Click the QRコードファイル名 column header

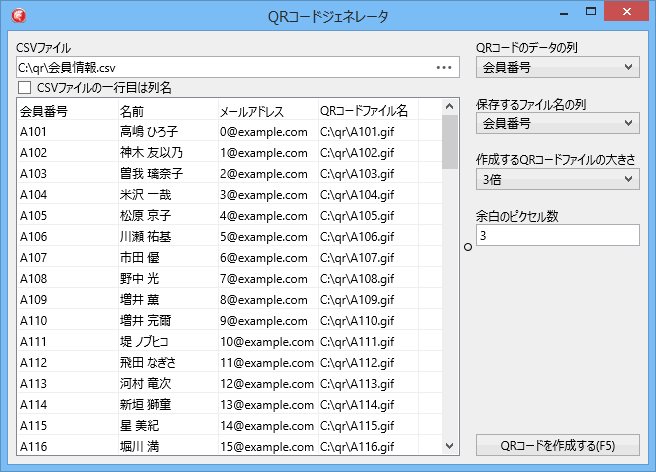[365, 111]
